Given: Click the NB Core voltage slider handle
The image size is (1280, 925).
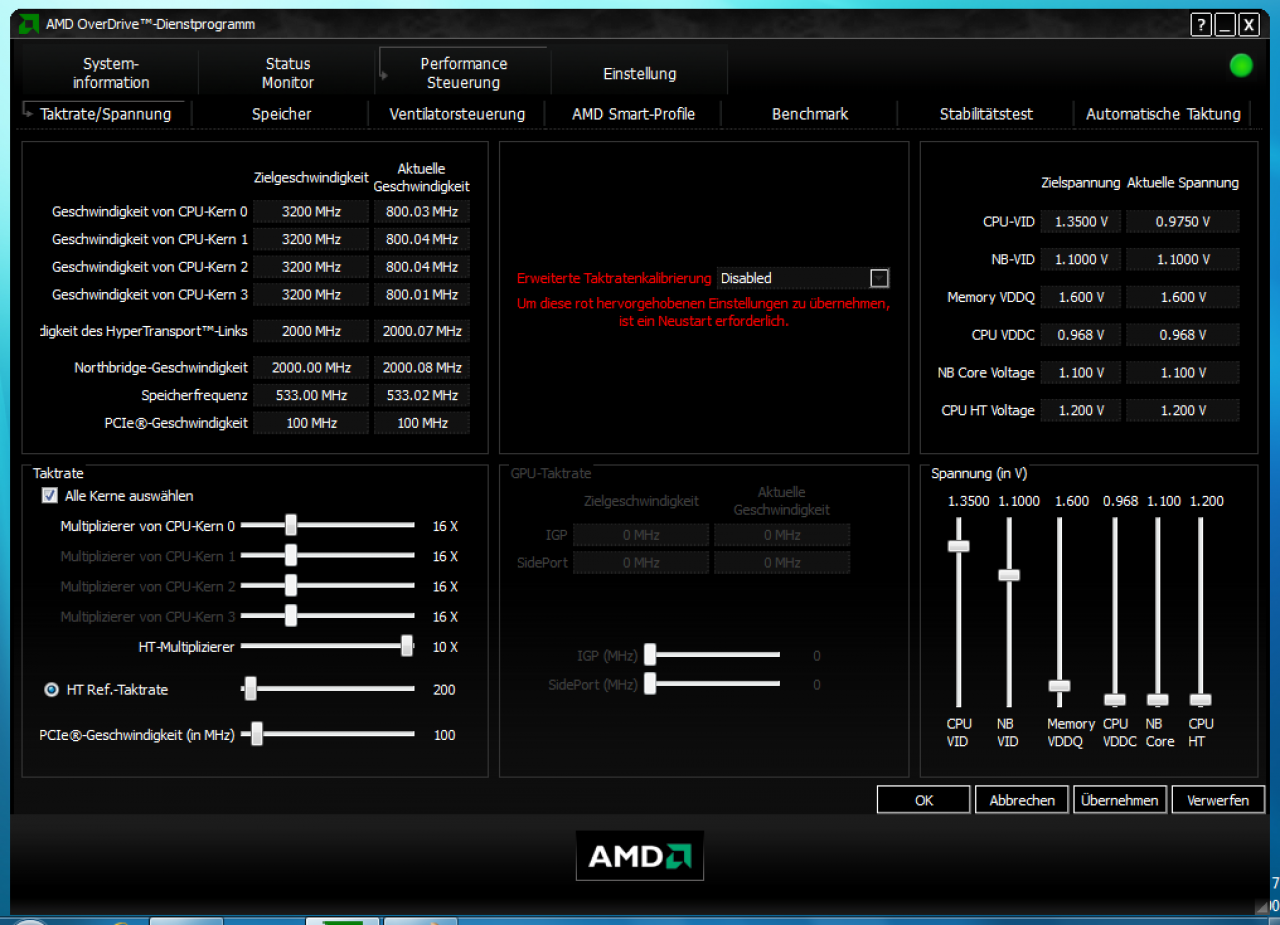Looking at the screenshot, I should point(1158,700).
